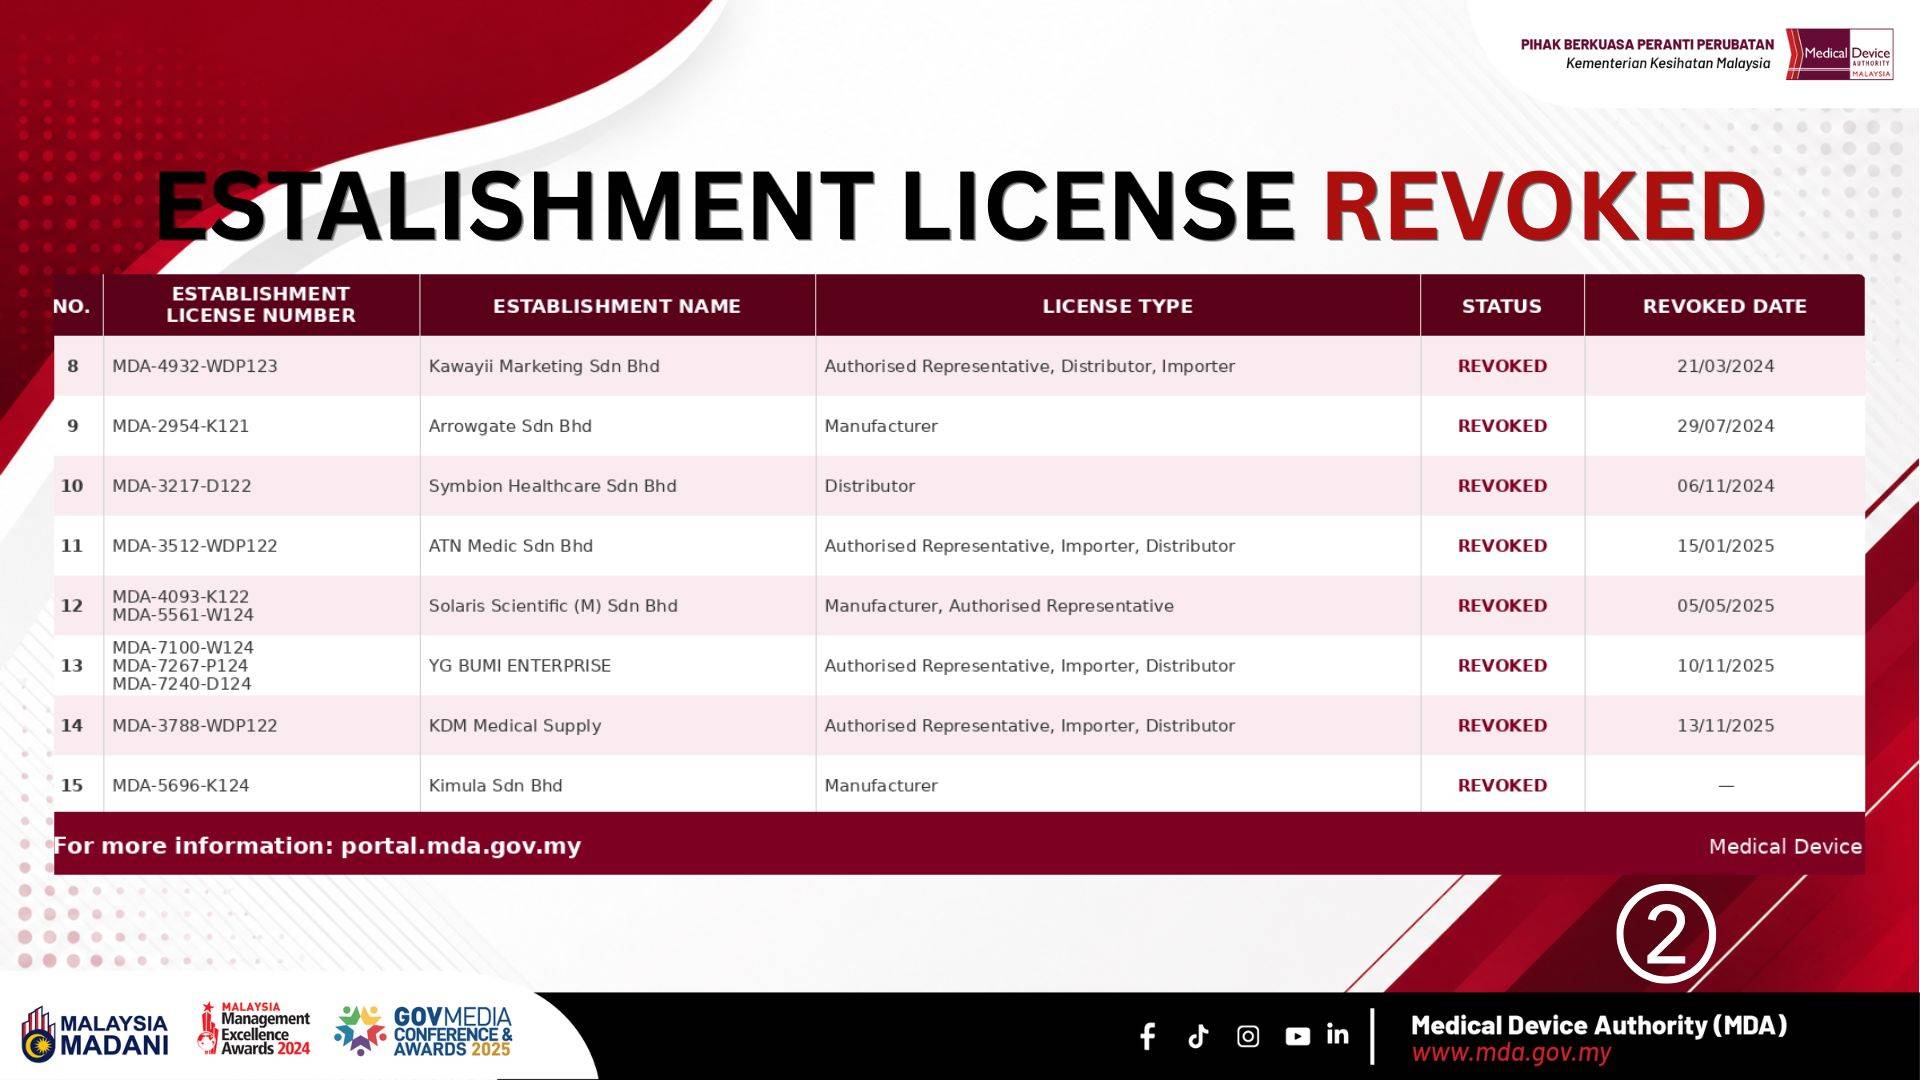
Task: Click Manufacturer, Authorised Representative license type
Action: (x=999, y=606)
